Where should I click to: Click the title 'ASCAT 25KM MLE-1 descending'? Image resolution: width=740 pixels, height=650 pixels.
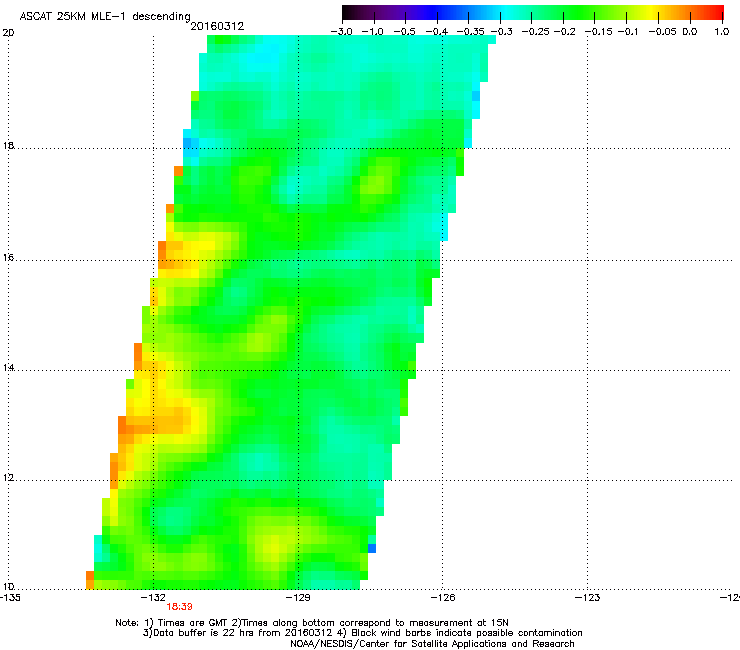click(x=105, y=16)
